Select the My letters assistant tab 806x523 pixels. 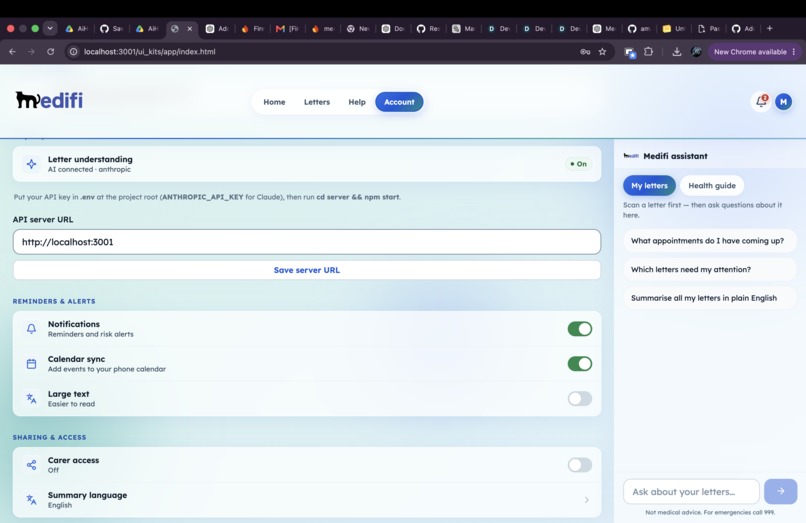[x=649, y=186]
